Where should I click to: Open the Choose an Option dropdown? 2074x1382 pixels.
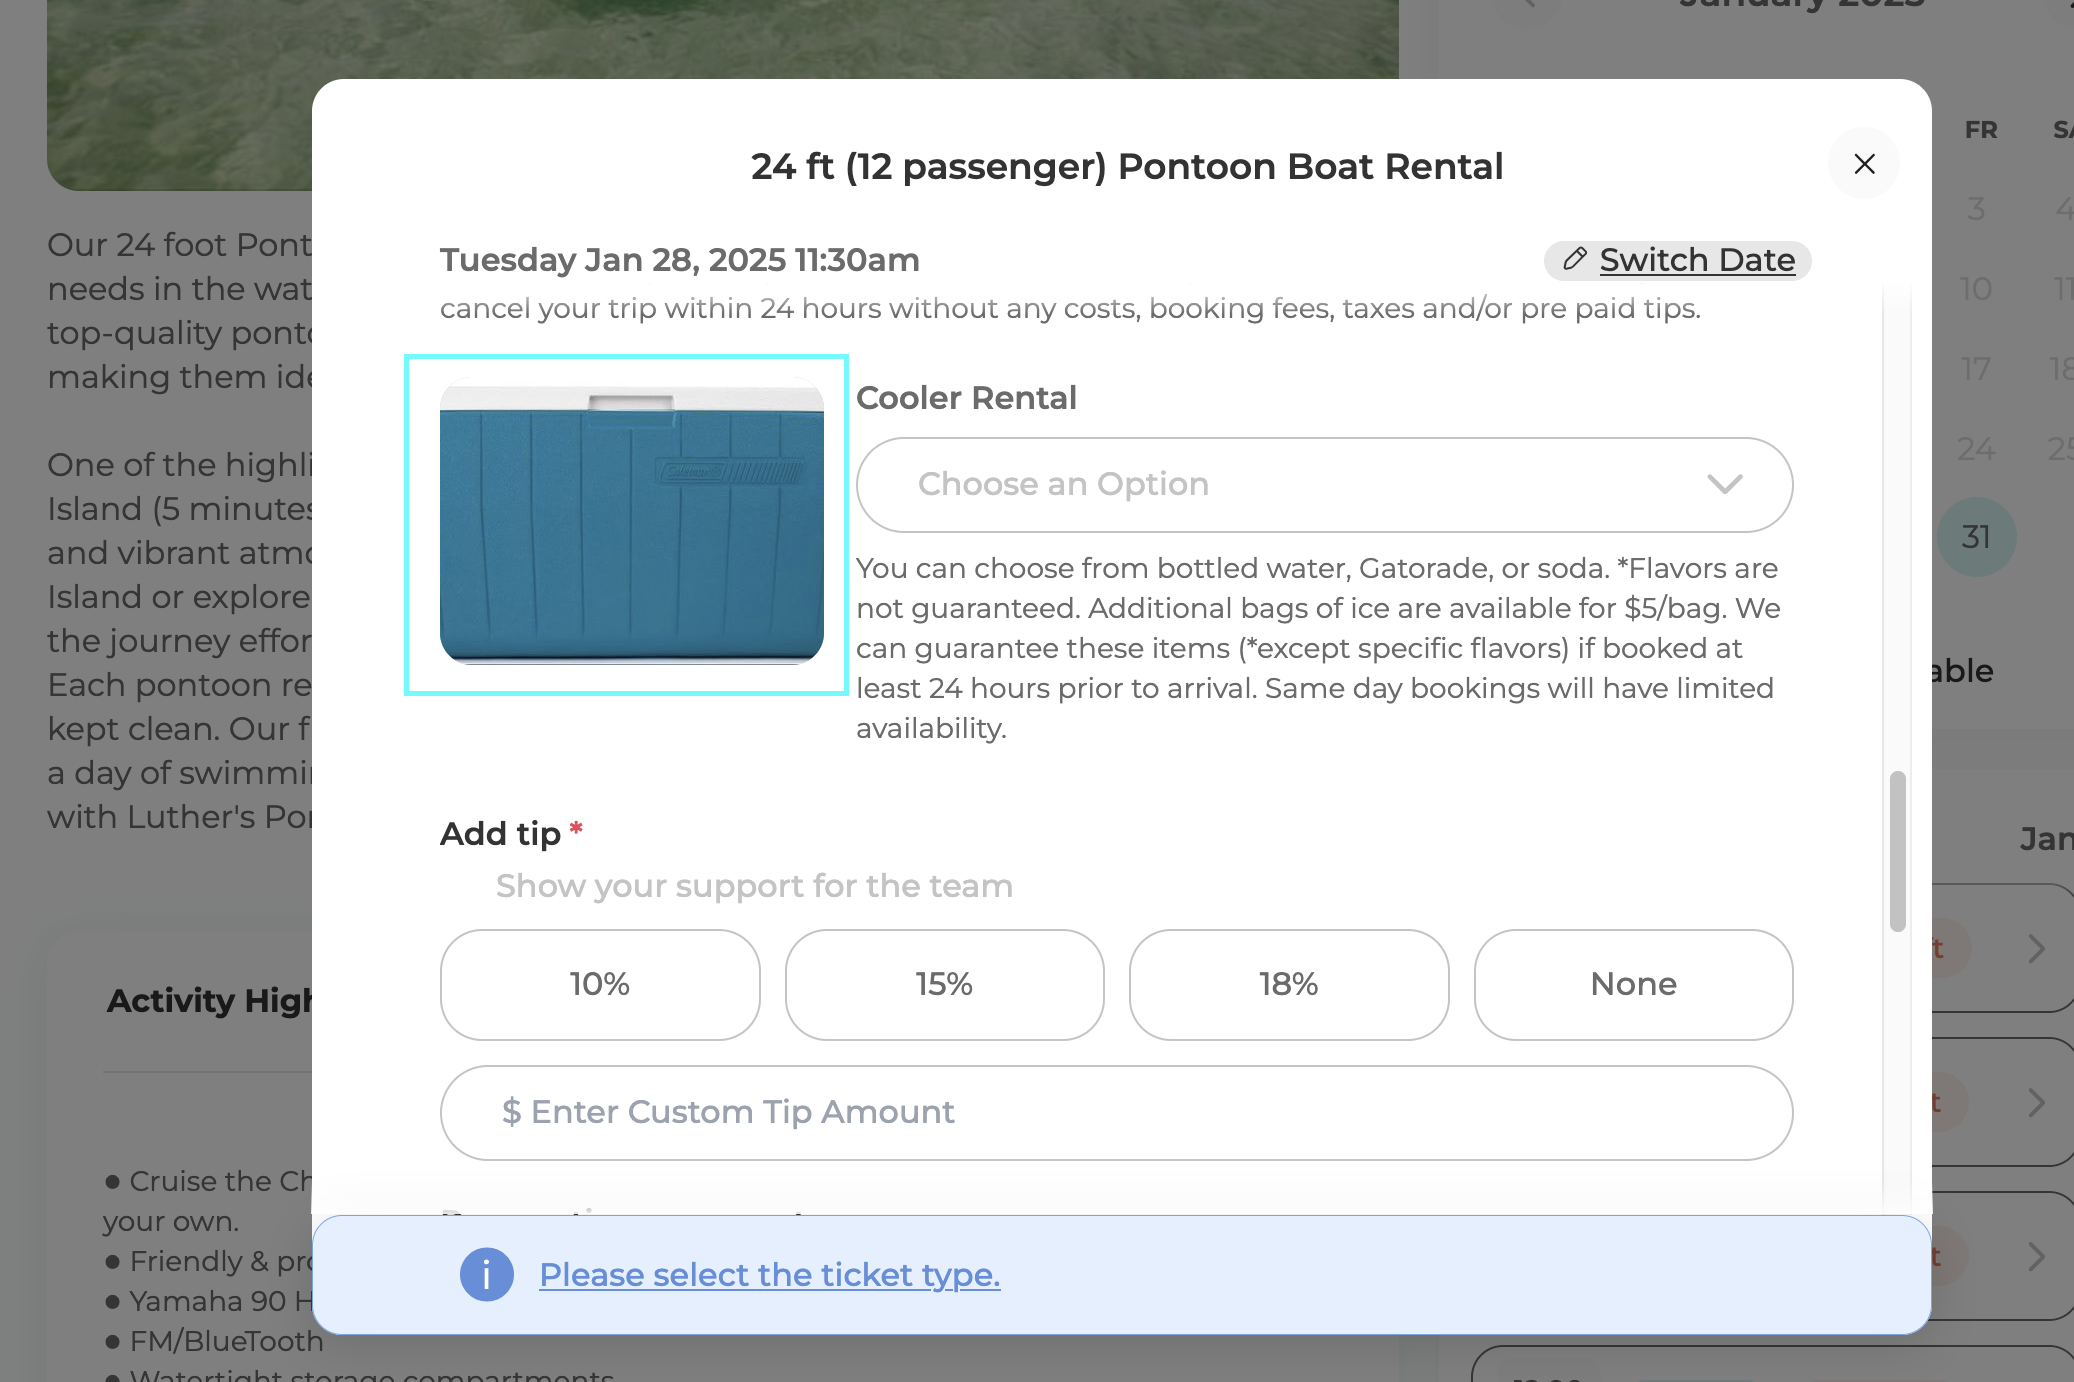pos(1325,485)
